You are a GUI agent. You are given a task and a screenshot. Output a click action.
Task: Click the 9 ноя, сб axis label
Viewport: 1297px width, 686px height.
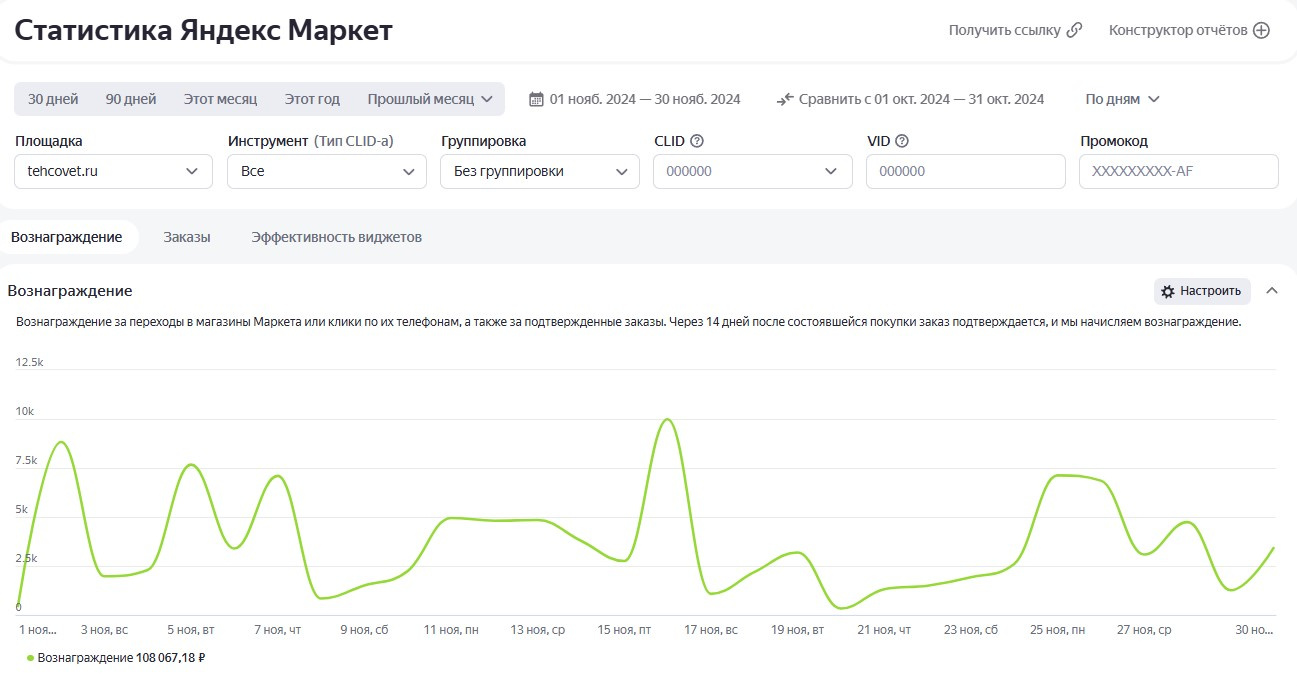click(x=364, y=630)
